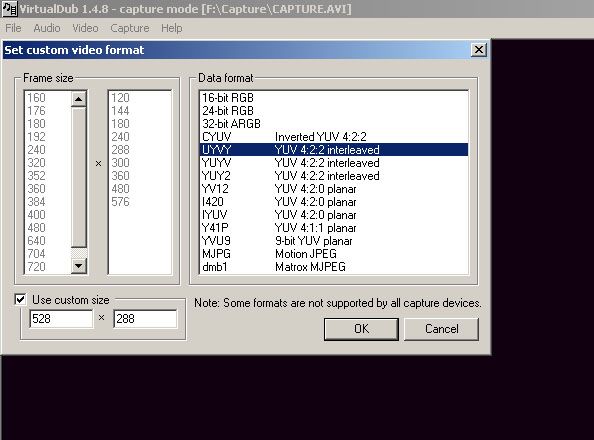Select YUY2 YUV 4:2:2 interleaved format

[334, 175]
